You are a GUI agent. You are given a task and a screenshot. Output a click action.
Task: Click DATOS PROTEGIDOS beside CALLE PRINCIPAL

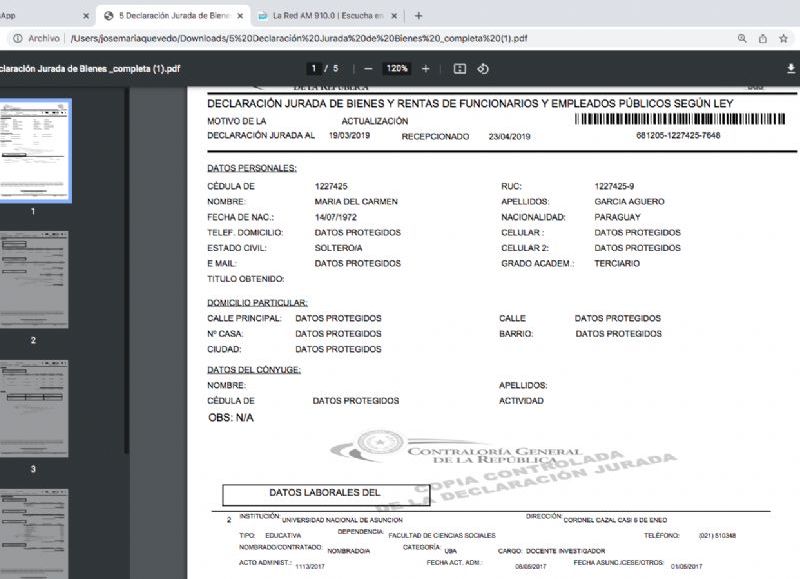coord(338,318)
